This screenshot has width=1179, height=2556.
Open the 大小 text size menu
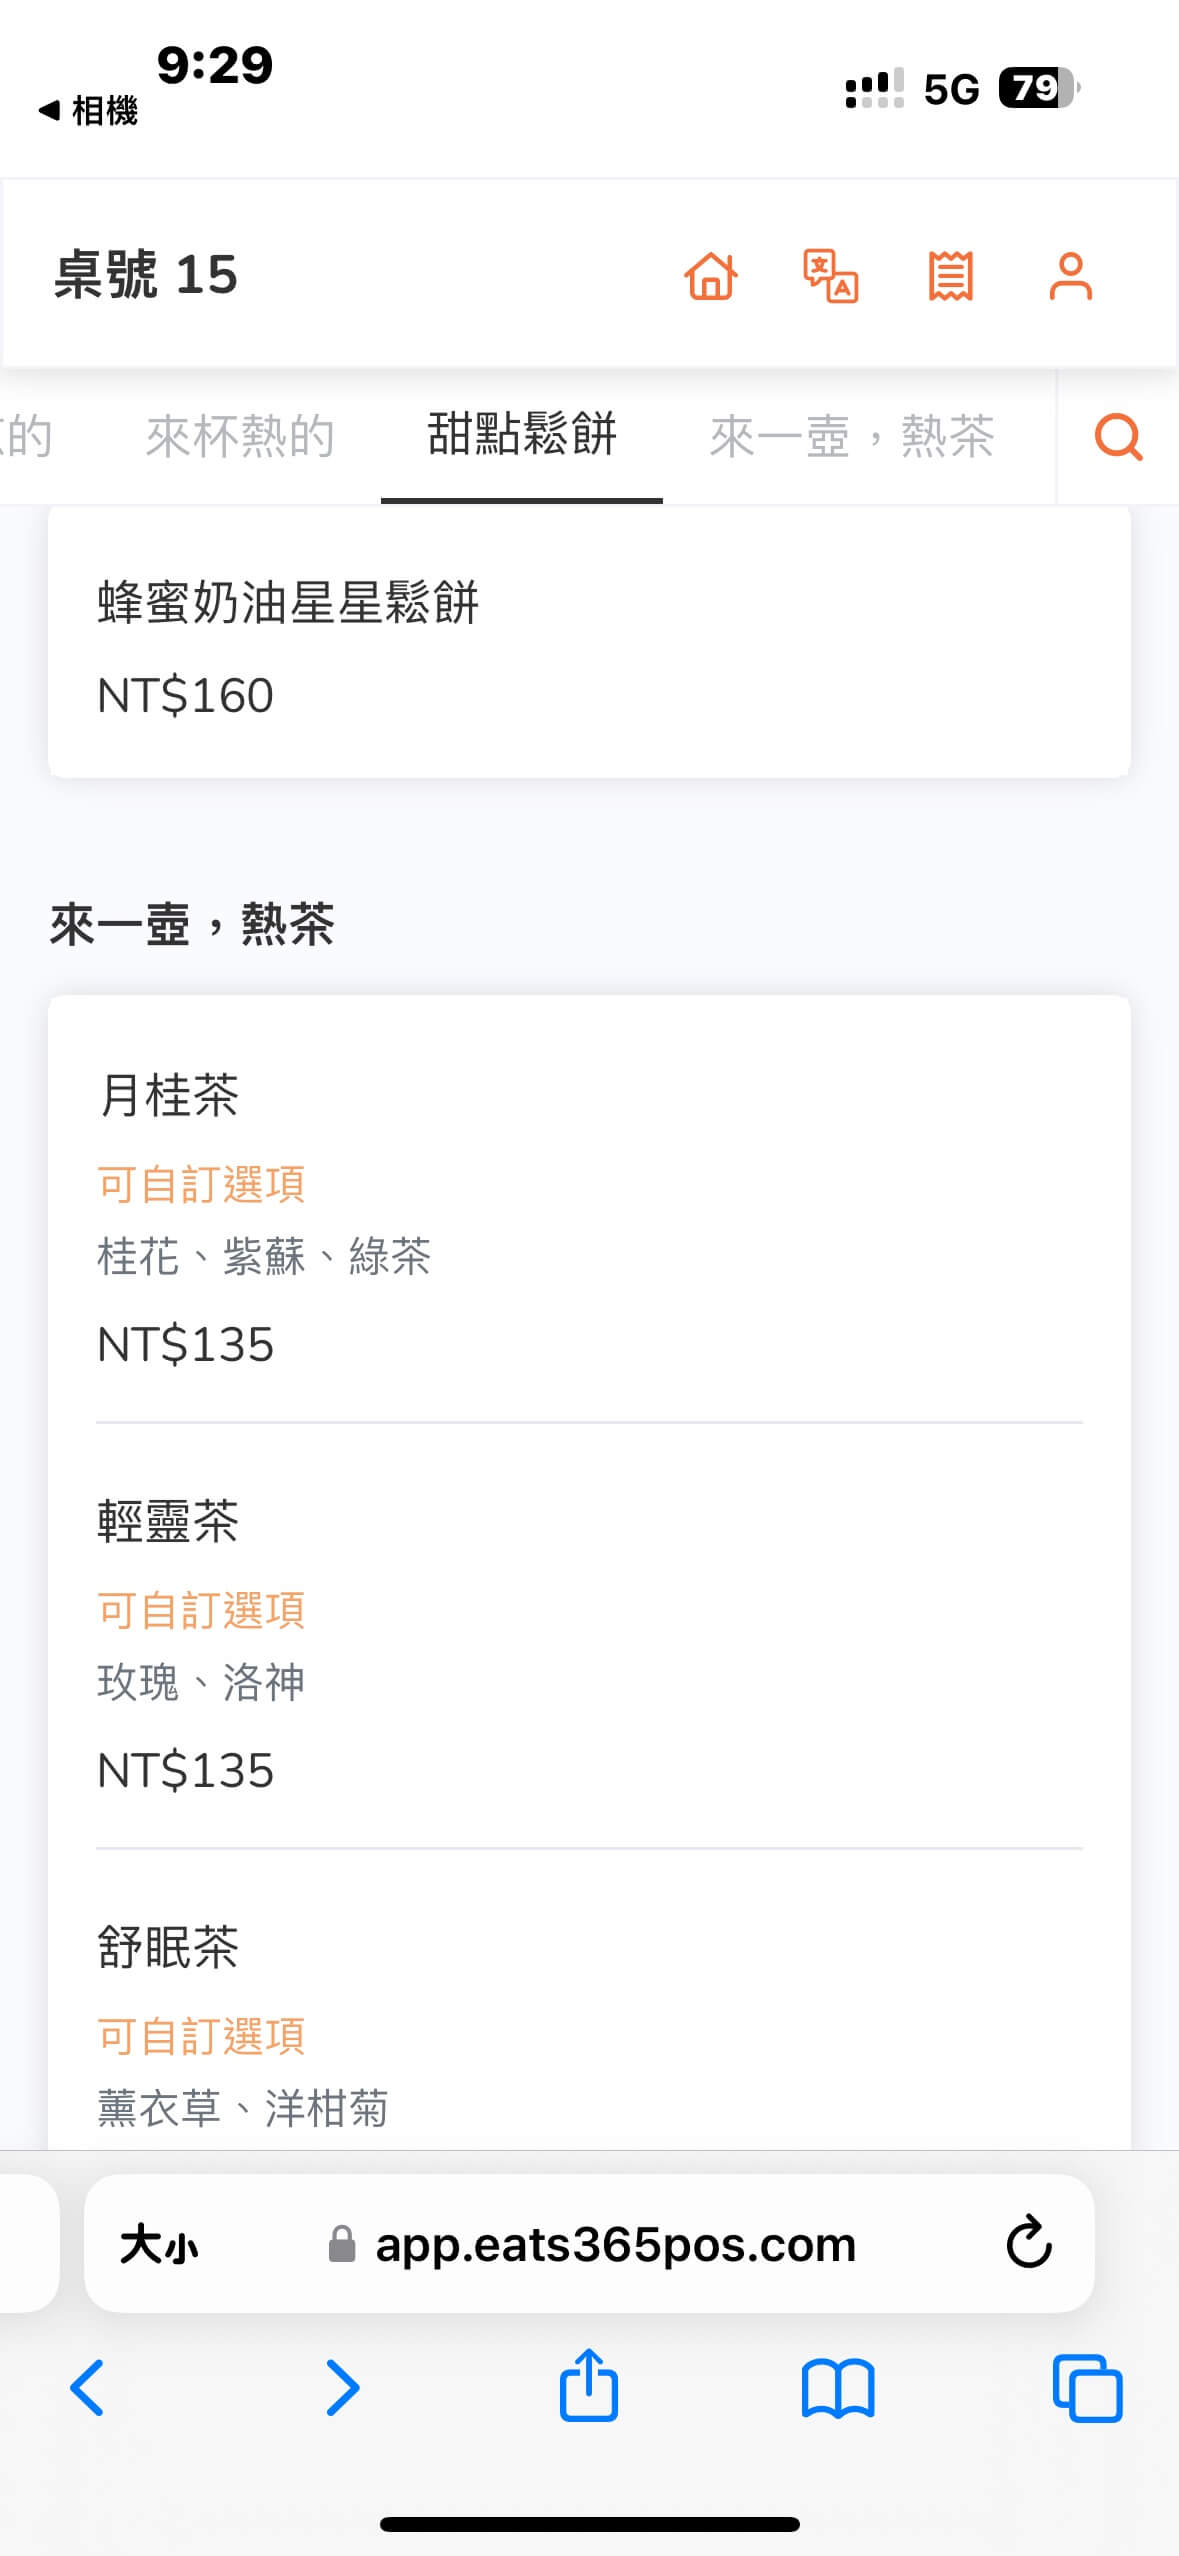click(160, 2245)
